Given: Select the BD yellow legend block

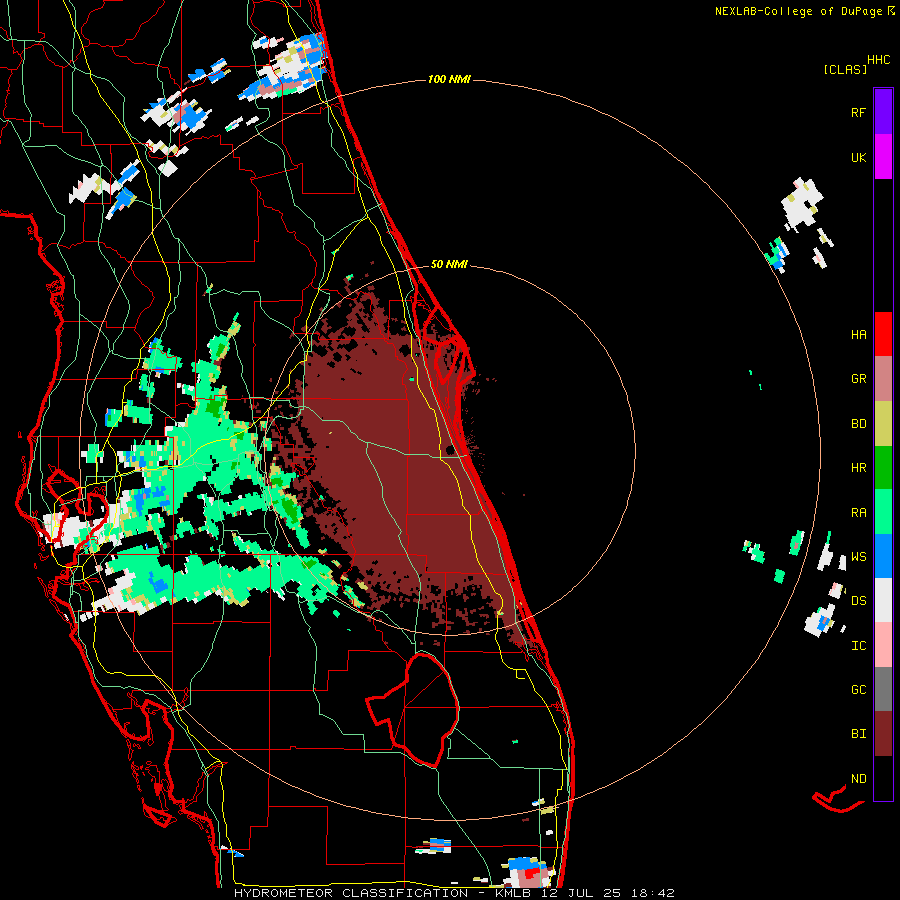Looking at the screenshot, I should point(883,423).
